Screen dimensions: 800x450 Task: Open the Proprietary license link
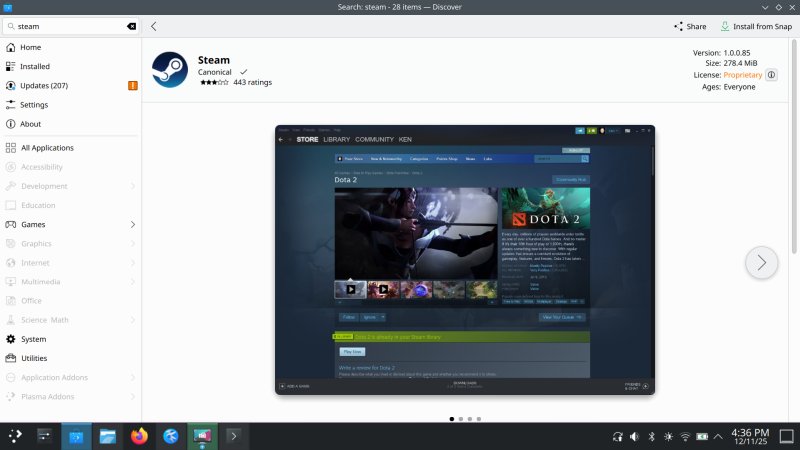tap(742, 75)
